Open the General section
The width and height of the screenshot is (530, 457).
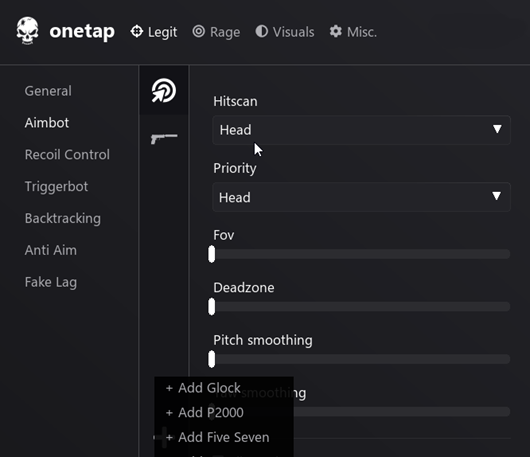[x=48, y=91]
